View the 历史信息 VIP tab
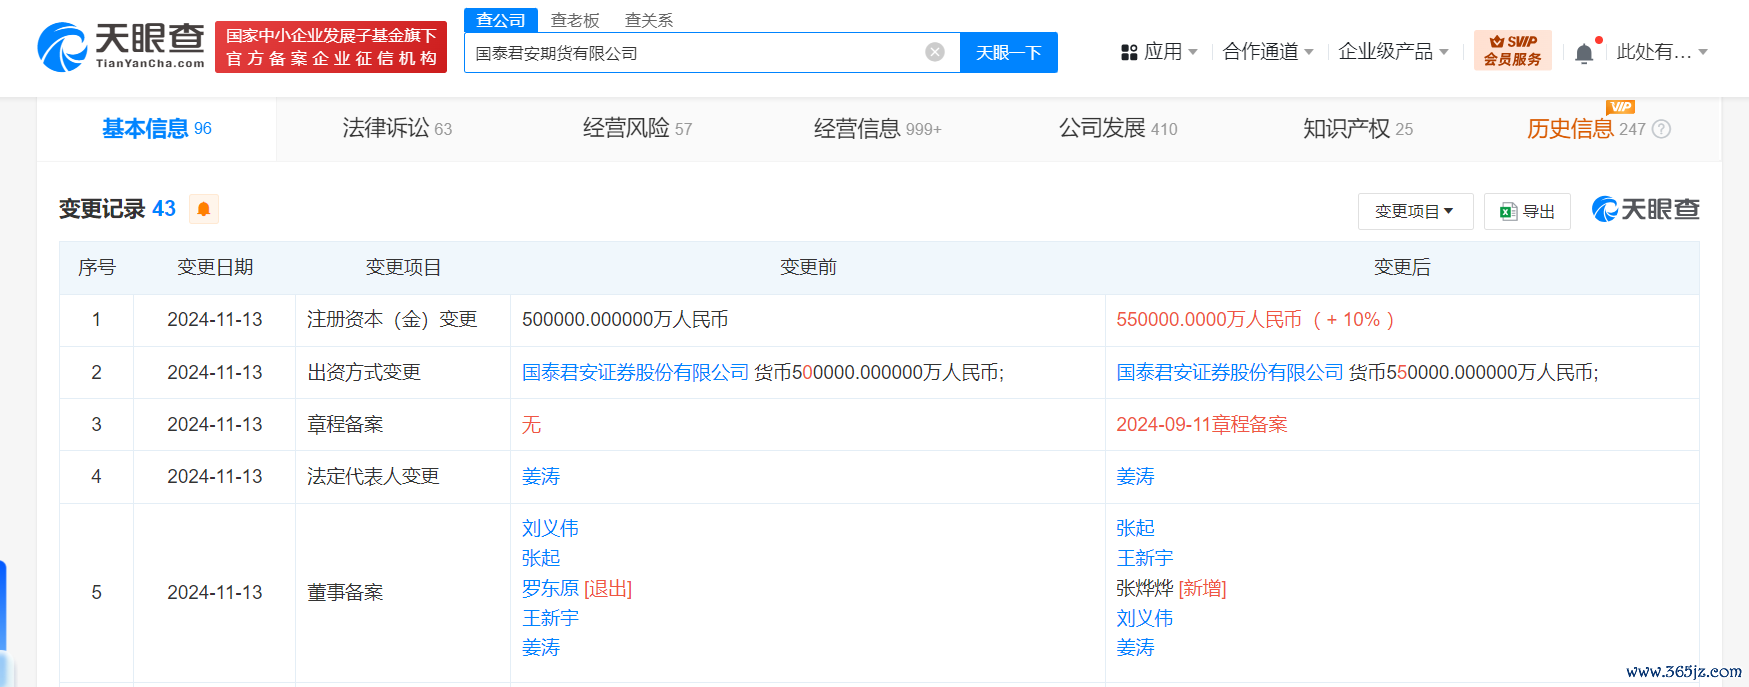 (x=1586, y=129)
